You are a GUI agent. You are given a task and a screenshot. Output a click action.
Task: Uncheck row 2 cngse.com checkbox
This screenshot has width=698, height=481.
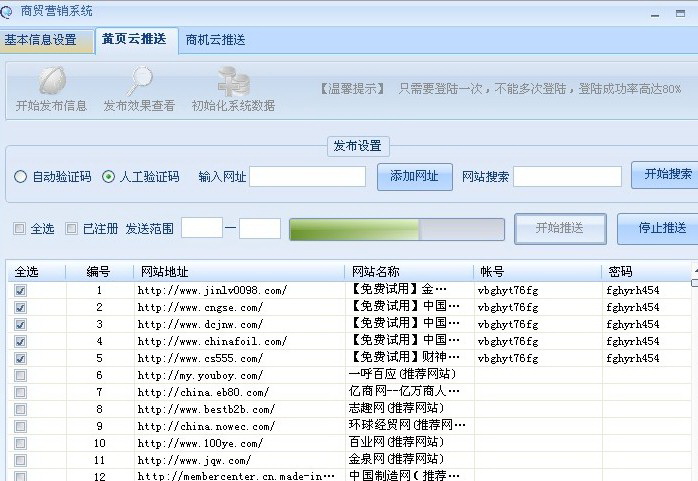(20, 307)
